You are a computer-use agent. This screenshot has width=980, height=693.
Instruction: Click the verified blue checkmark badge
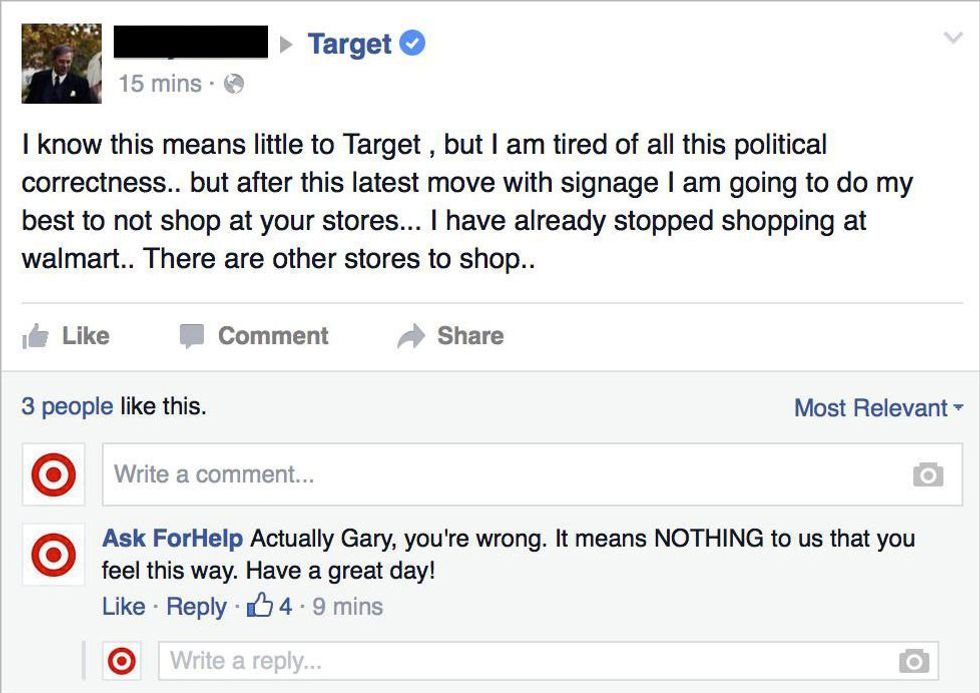(x=412, y=43)
